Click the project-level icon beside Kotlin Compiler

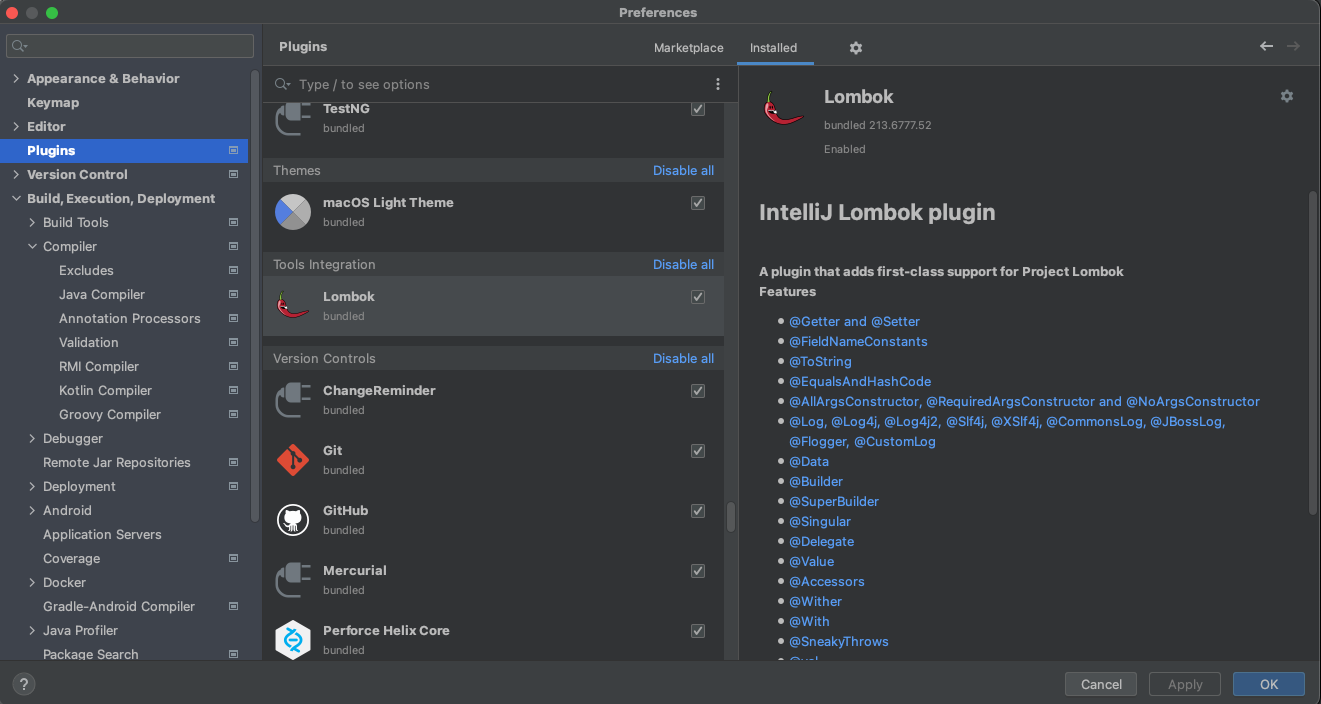[x=233, y=390]
